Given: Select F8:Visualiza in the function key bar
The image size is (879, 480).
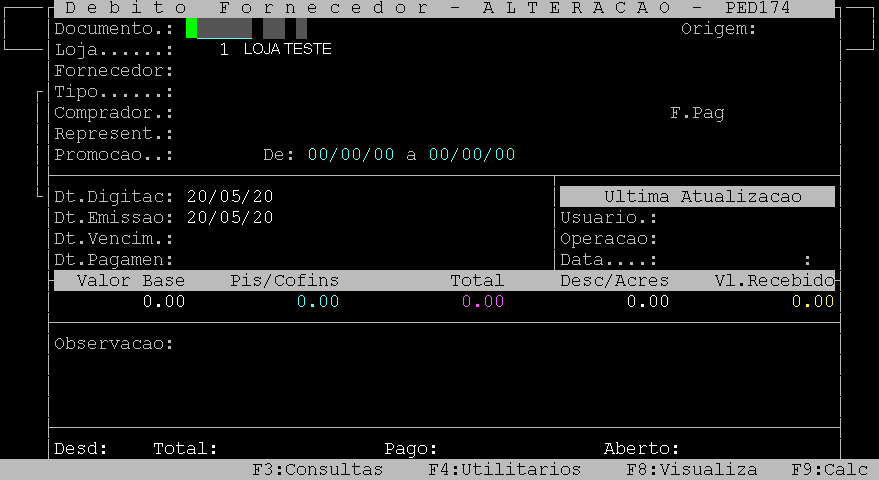Looking at the screenshot, I should (691, 469).
